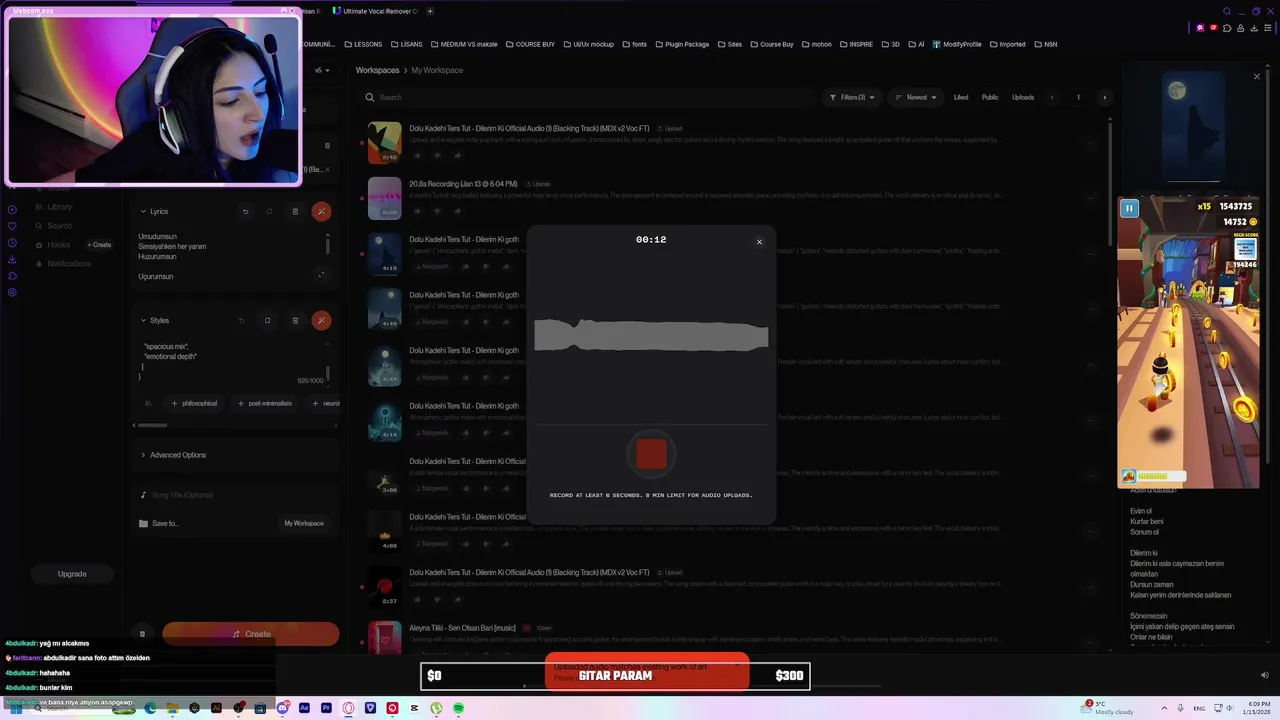Click the + Create button beside Hooks
1280x720 pixels.
coord(99,245)
